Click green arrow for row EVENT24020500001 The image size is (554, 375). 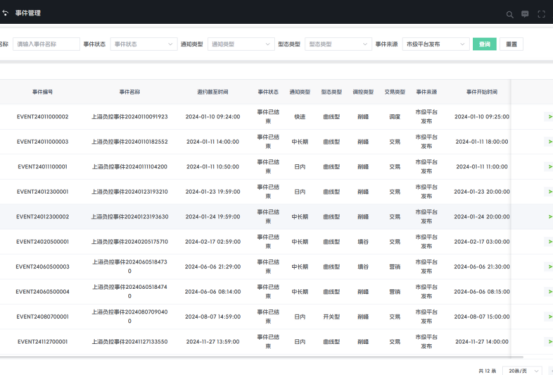click(x=550, y=242)
